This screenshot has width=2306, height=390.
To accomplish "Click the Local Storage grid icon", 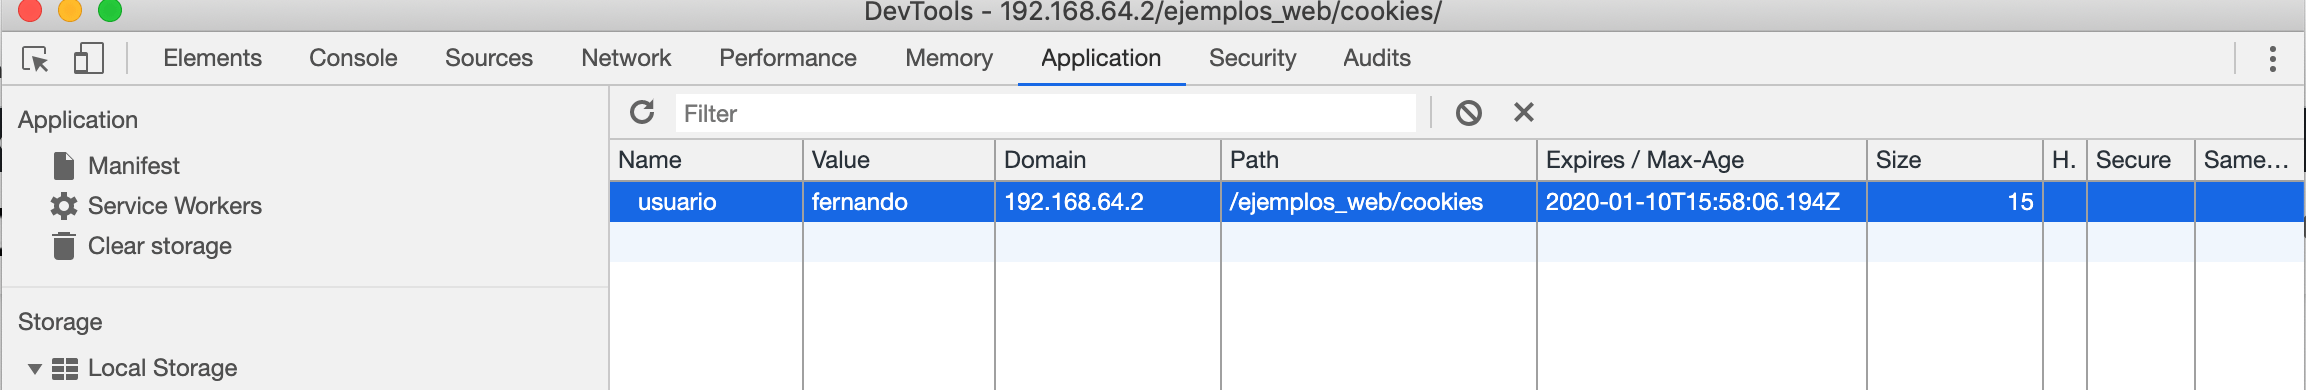I will [x=65, y=369].
